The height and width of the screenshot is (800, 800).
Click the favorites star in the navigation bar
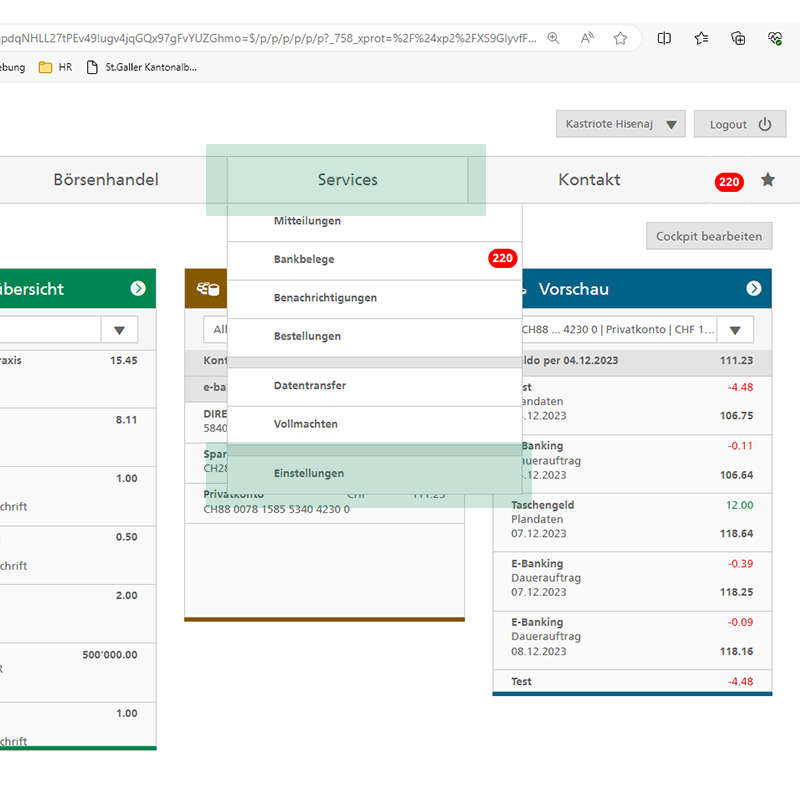[x=767, y=180]
